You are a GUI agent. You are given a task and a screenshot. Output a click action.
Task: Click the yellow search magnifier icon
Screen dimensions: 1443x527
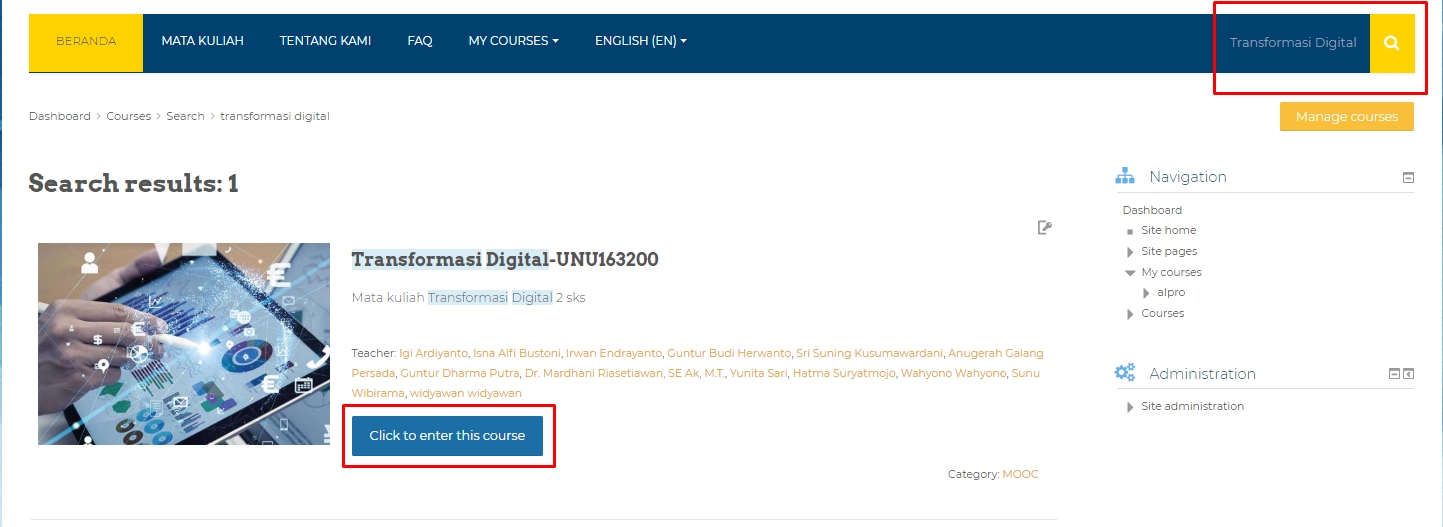1391,43
